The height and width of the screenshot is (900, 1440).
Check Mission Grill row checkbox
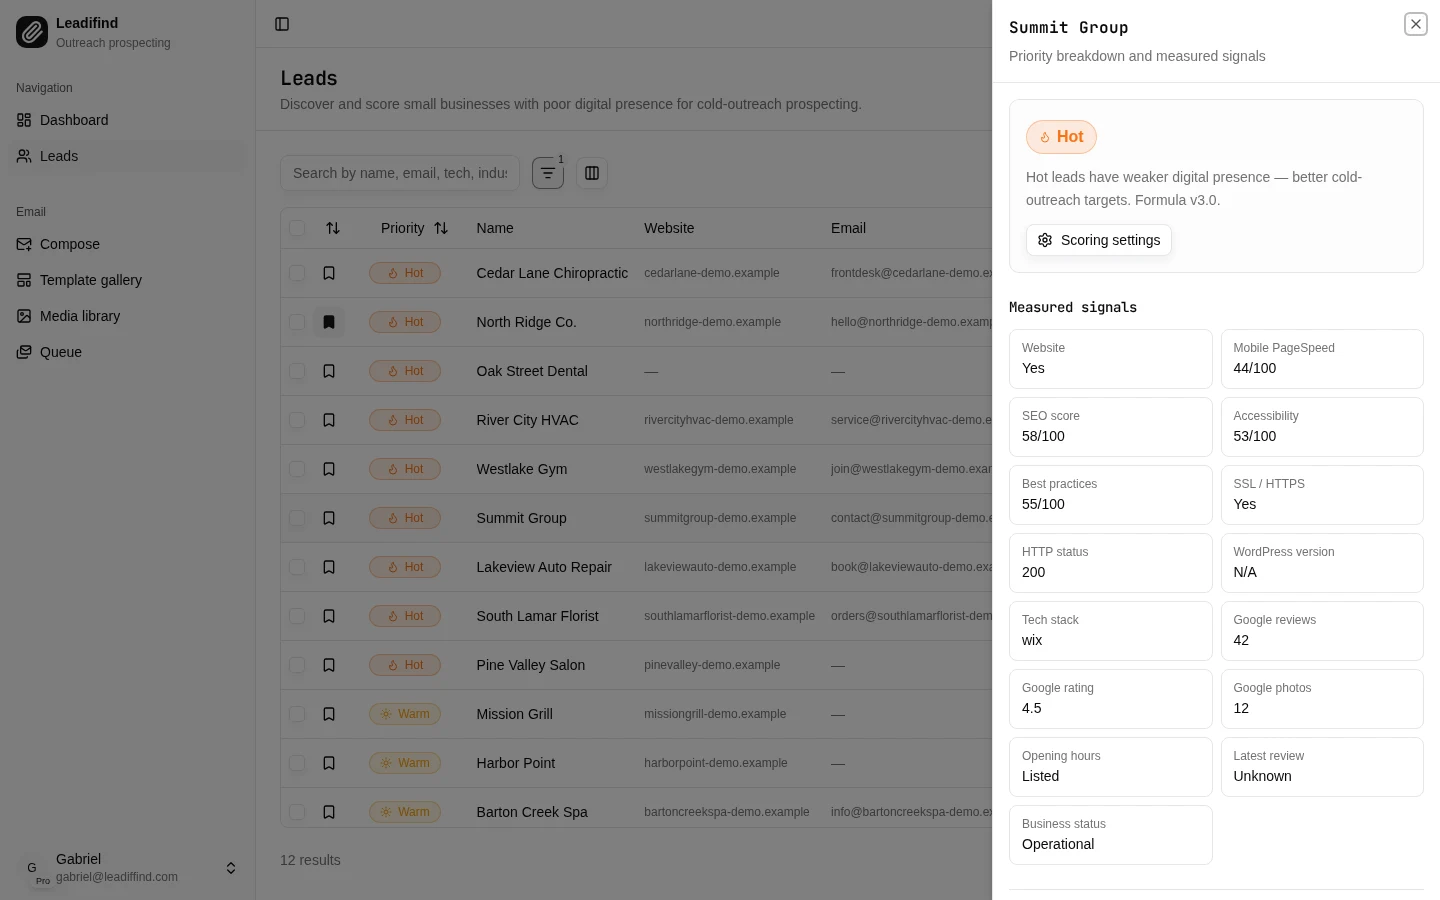tap(297, 714)
